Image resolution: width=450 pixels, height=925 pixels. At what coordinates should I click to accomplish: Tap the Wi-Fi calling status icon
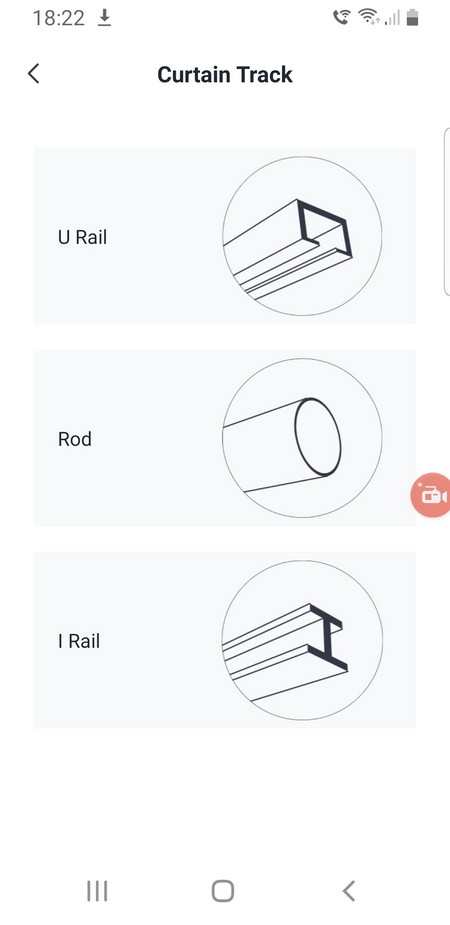point(341,18)
